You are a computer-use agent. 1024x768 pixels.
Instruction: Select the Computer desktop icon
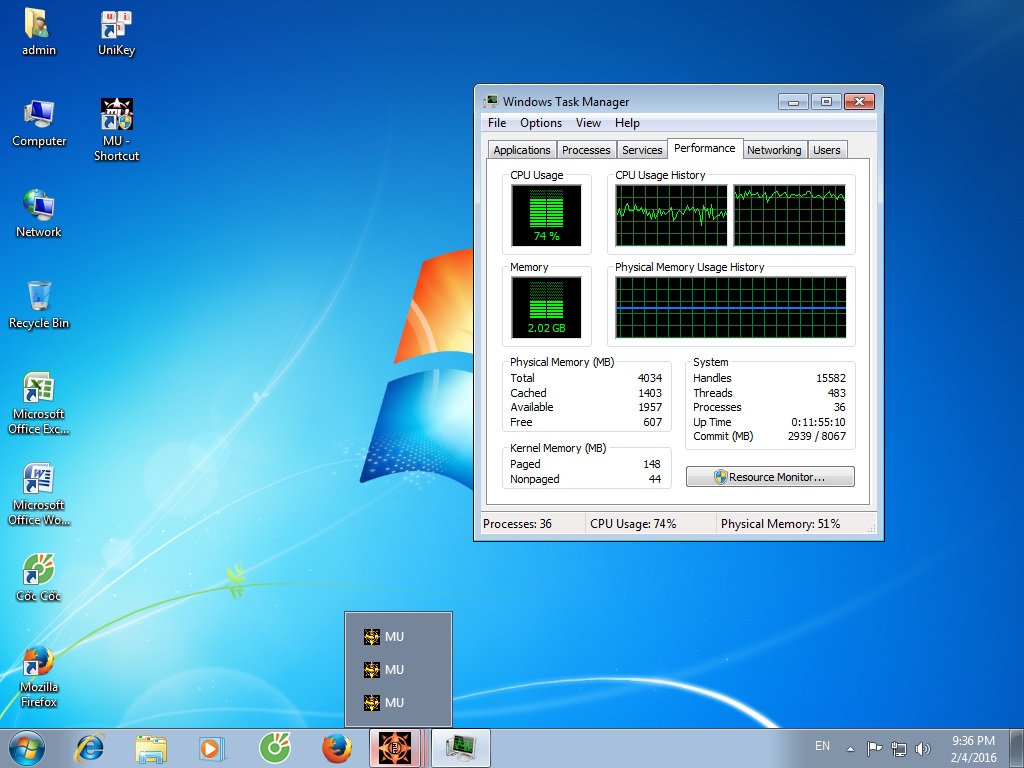(x=39, y=123)
